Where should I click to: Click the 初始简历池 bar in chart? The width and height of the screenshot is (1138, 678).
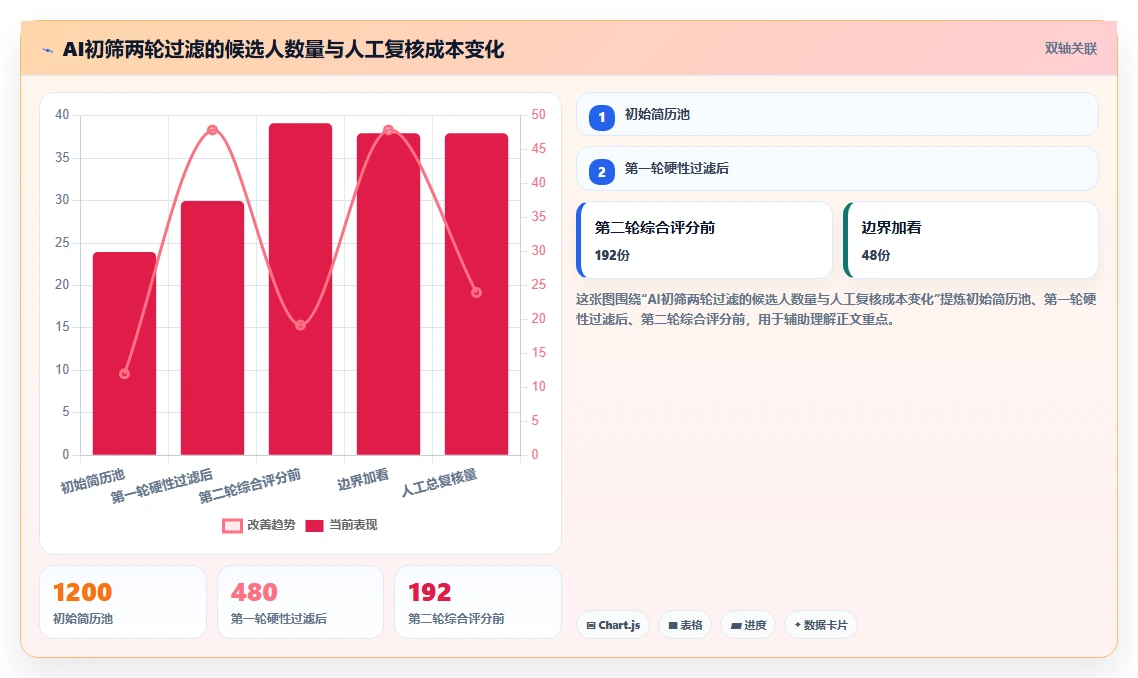pyautogui.click(x=124, y=354)
